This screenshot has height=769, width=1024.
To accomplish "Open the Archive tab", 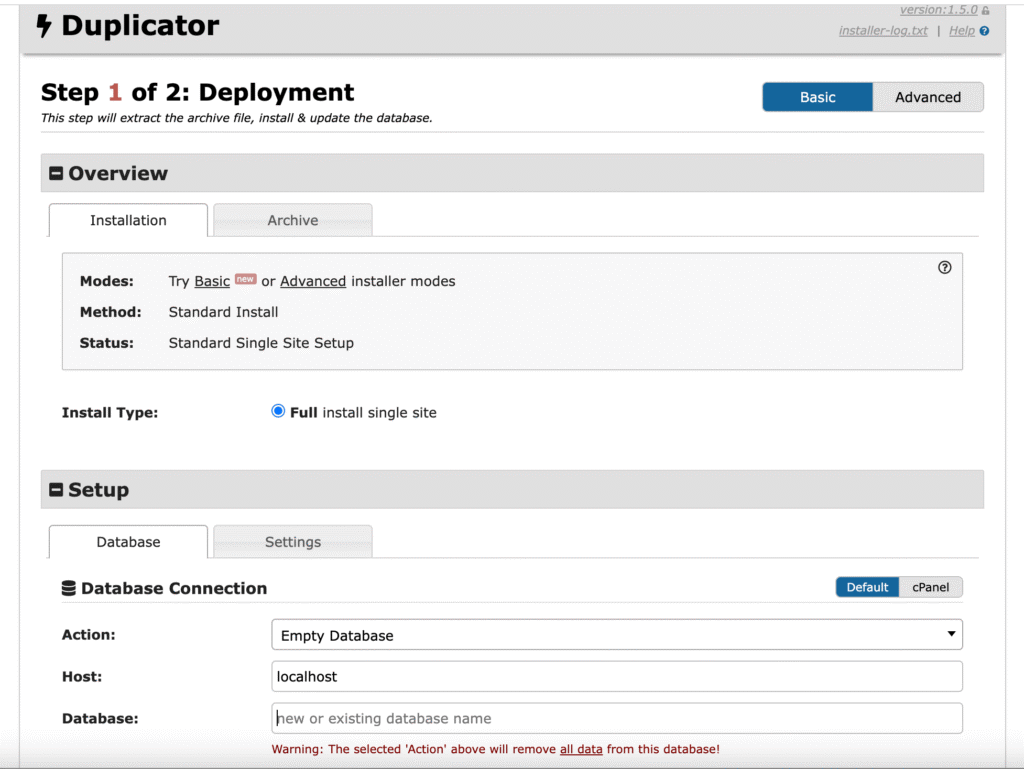I will (x=293, y=220).
